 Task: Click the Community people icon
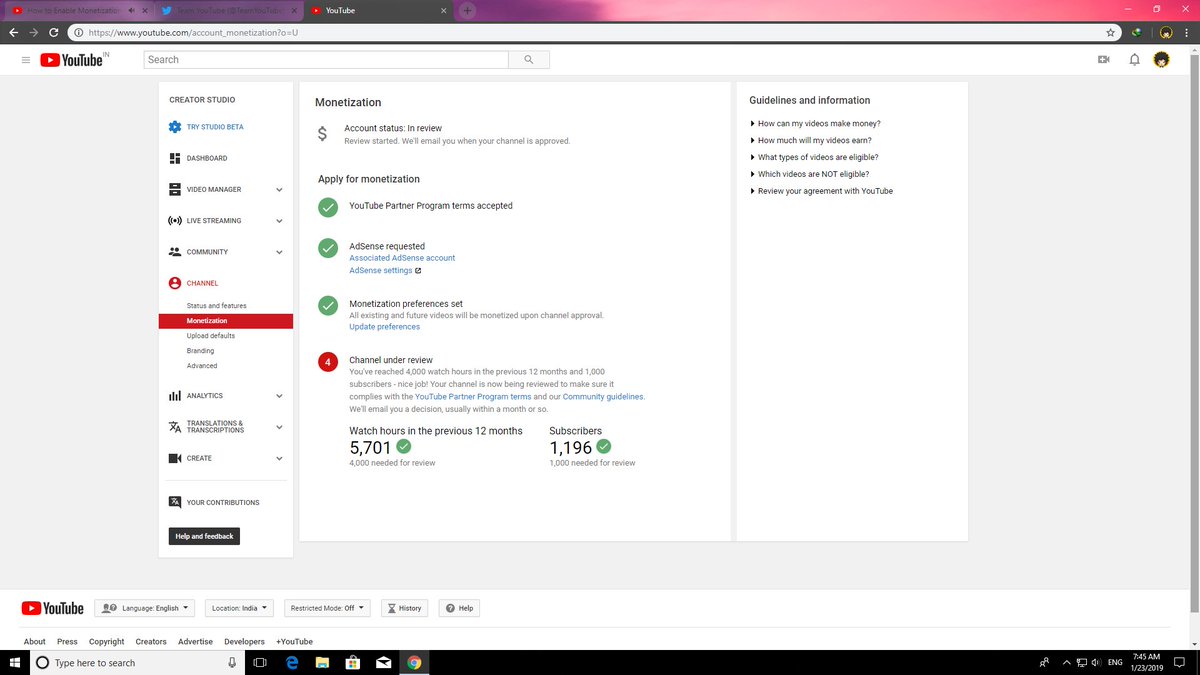[x=175, y=252]
